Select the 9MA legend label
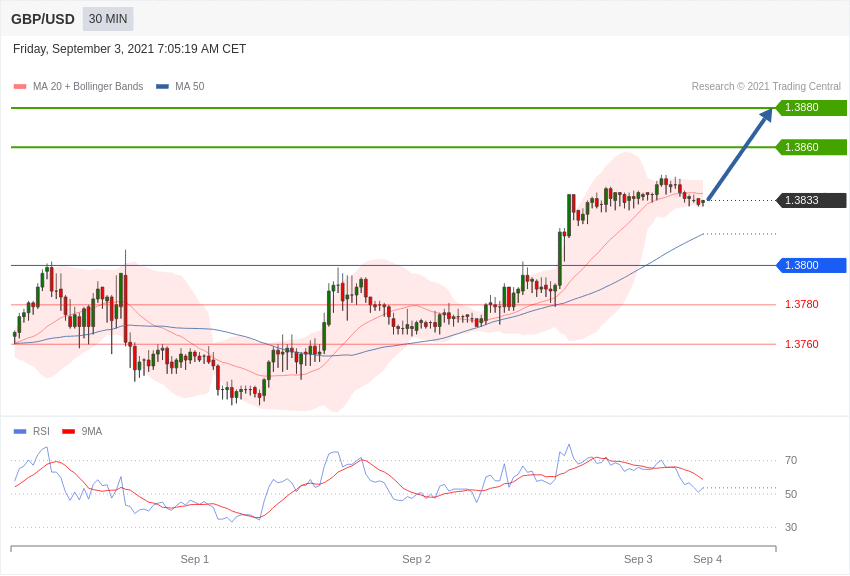The image size is (850, 576). (92, 431)
